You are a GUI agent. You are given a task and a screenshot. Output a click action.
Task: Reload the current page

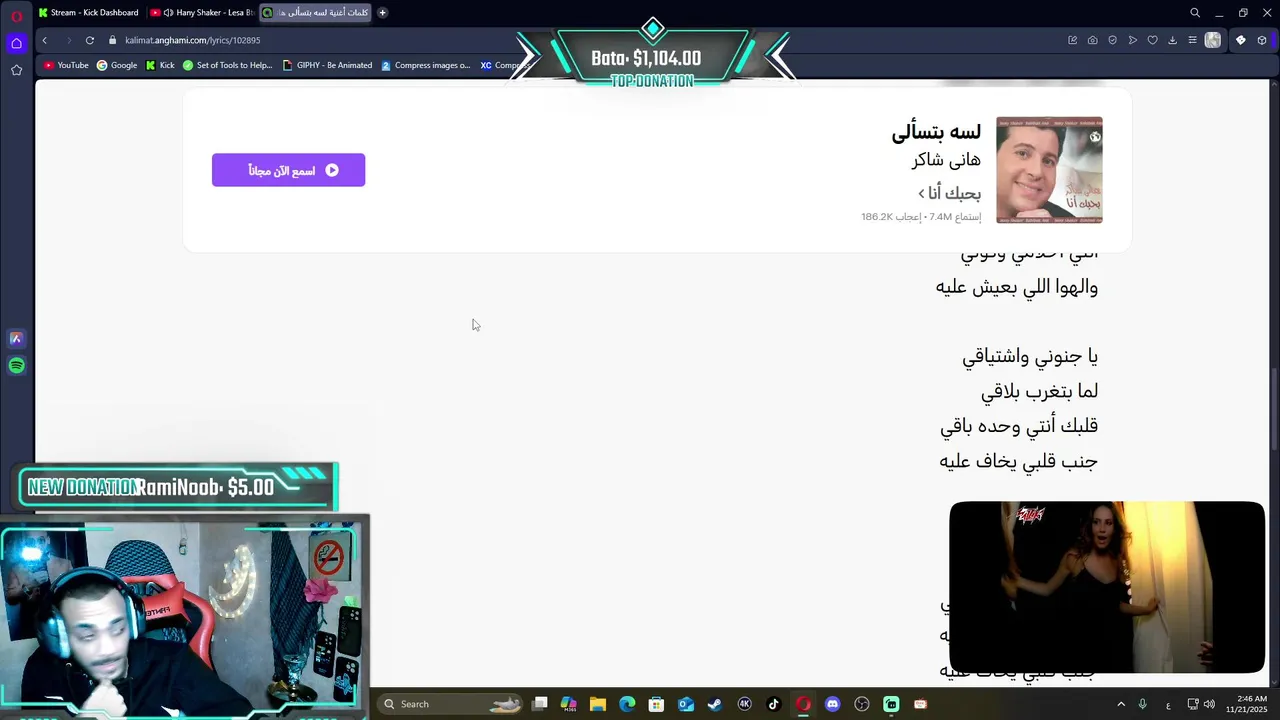click(x=89, y=40)
